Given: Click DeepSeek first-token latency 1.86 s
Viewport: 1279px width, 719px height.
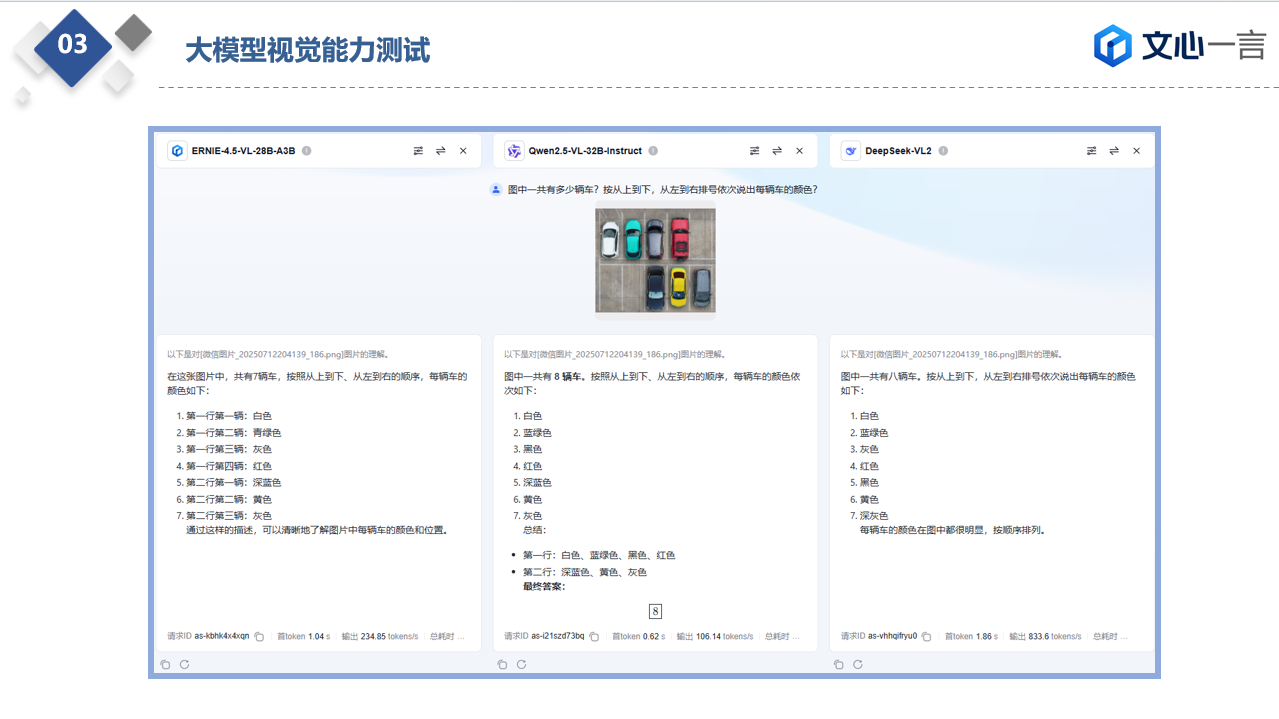Looking at the screenshot, I should pyautogui.click(x=971, y=636).
